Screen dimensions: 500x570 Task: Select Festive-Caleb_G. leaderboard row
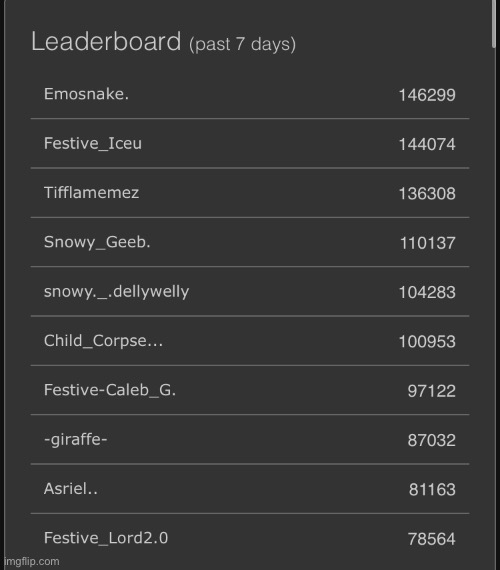coord(250,390)
